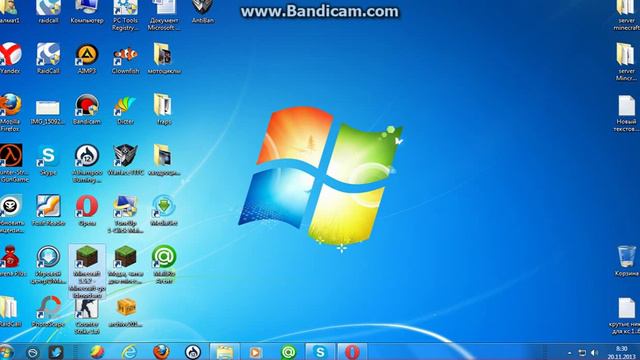Select the IMG_15092 image file

(48, 112)
